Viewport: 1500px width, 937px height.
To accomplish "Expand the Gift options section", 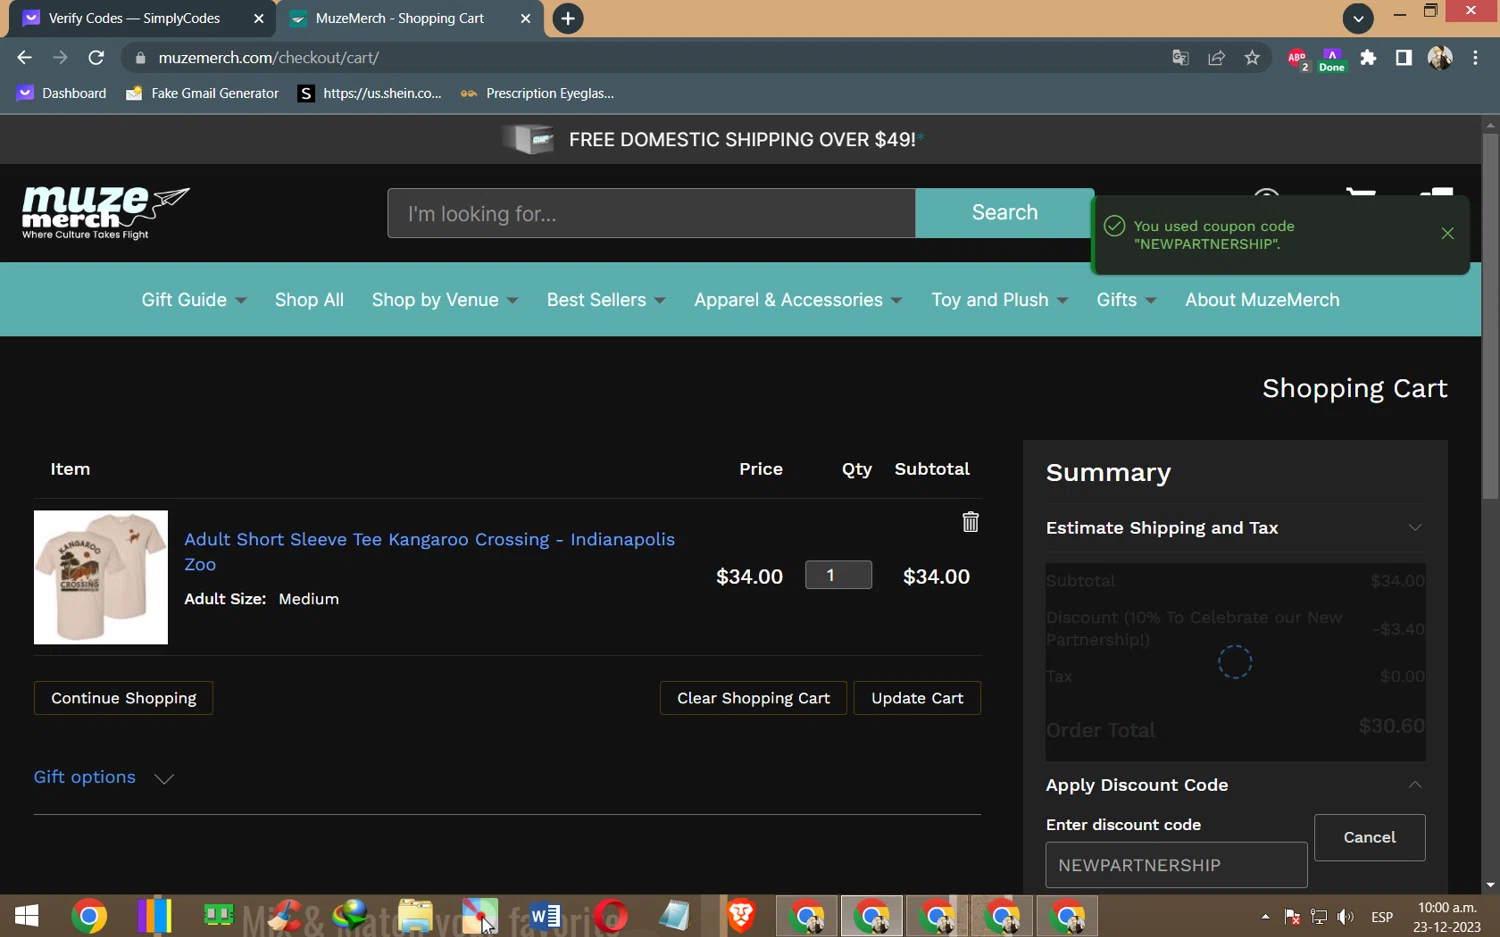I will click(104, 777).
